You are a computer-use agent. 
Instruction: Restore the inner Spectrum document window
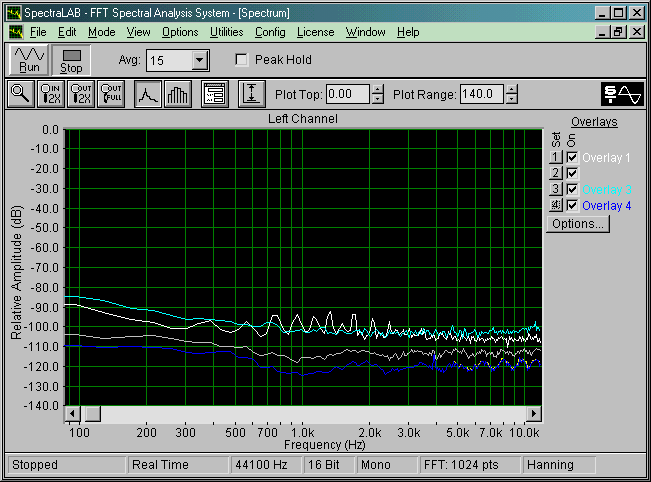[619, 32]
